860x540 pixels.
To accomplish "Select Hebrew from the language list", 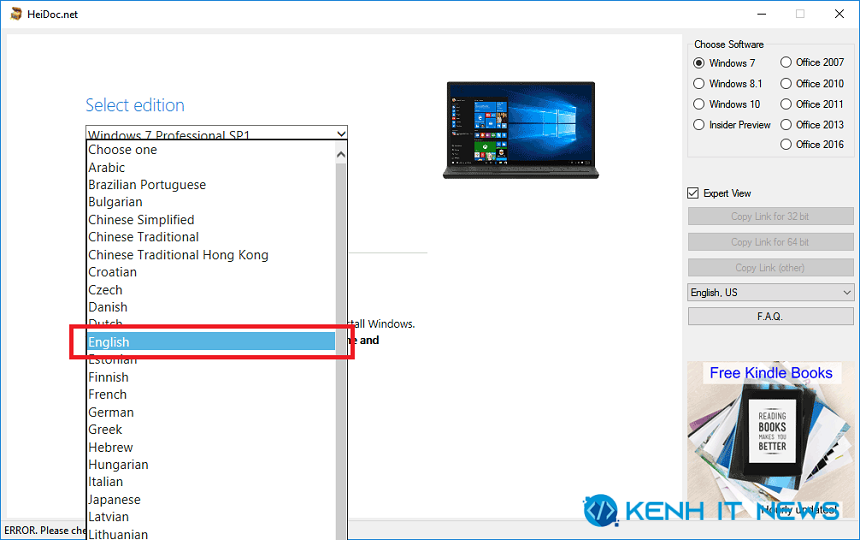I will tap(211, 447).
